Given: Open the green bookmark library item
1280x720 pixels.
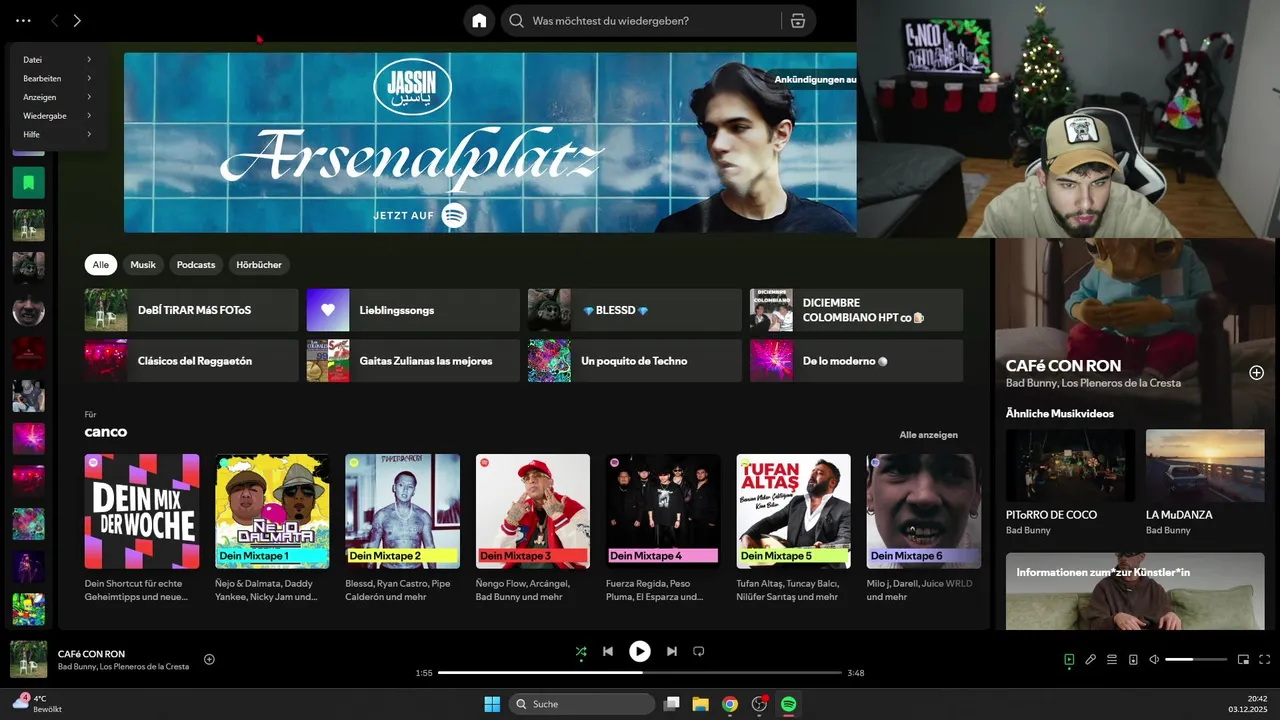Looking at the screenshot, I should pyautogui.click(x=28, y=183).
